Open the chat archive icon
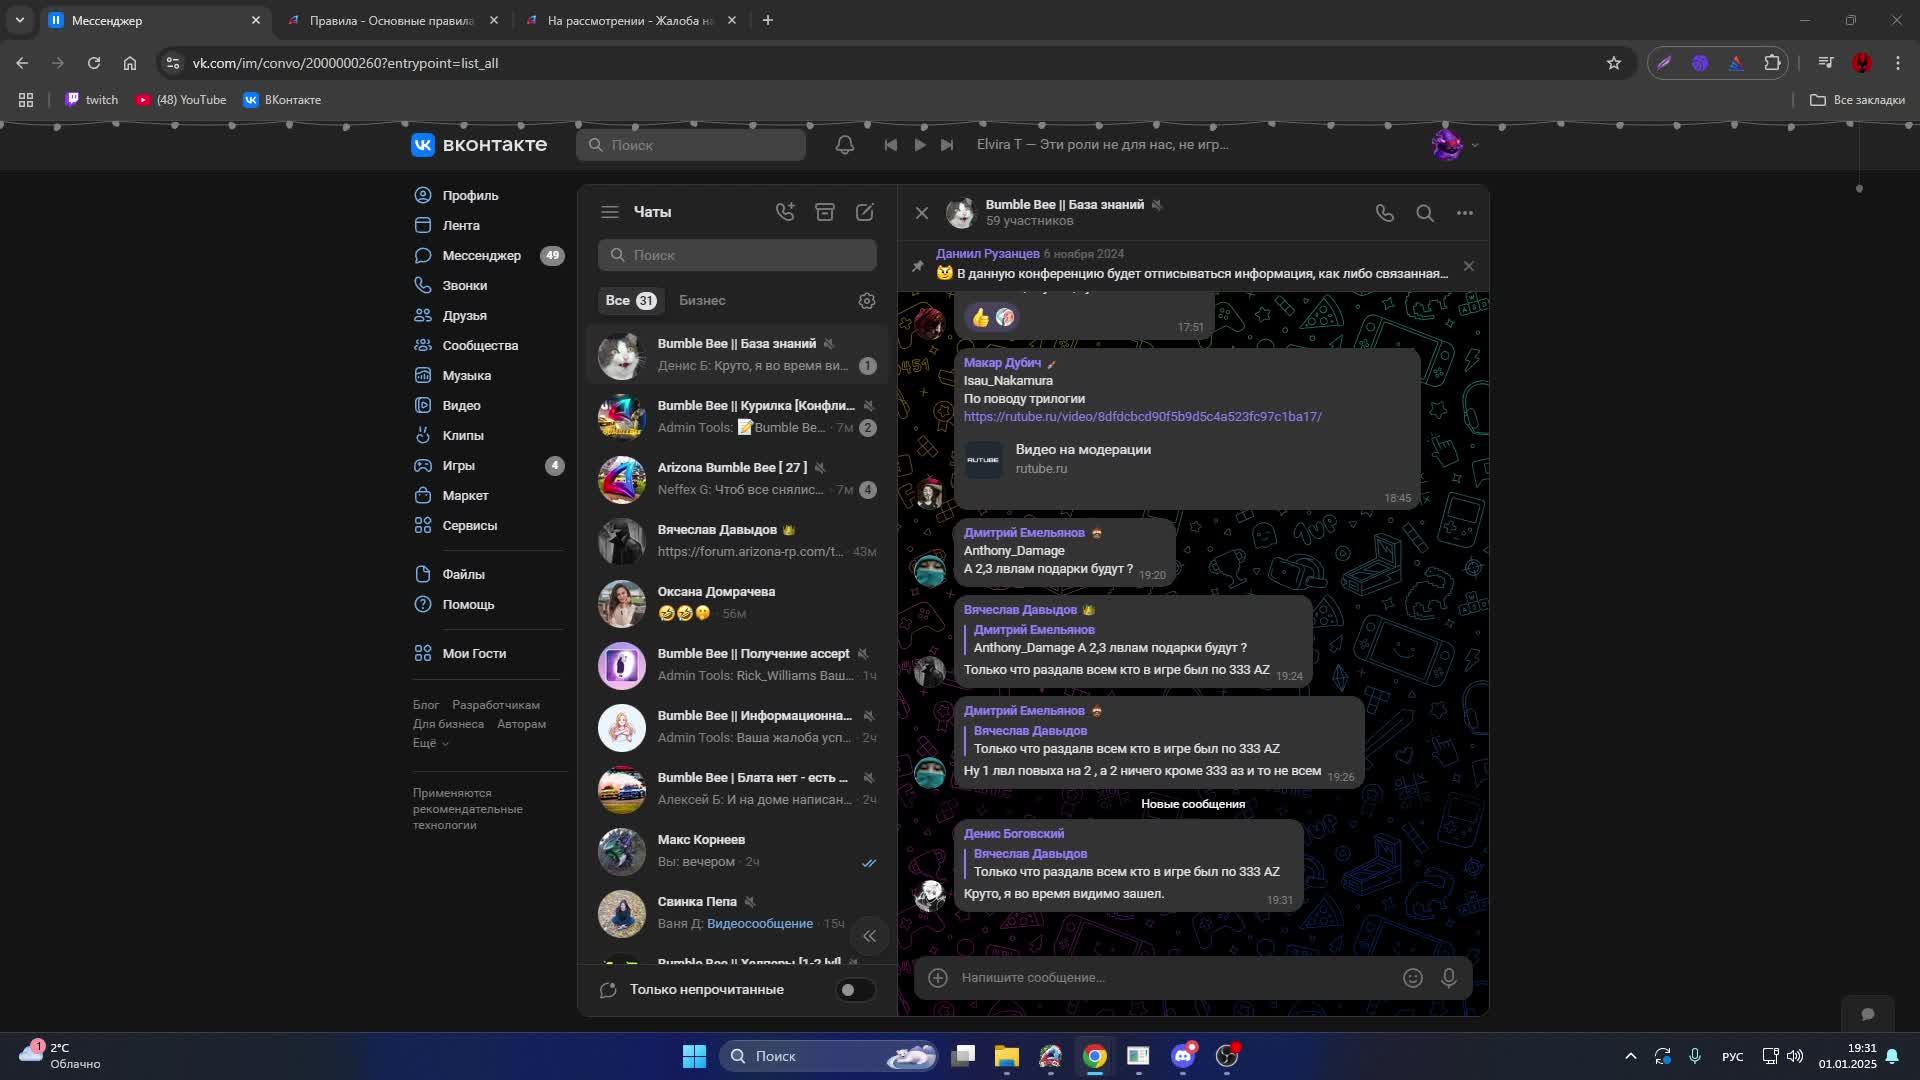 pos(825,212)
